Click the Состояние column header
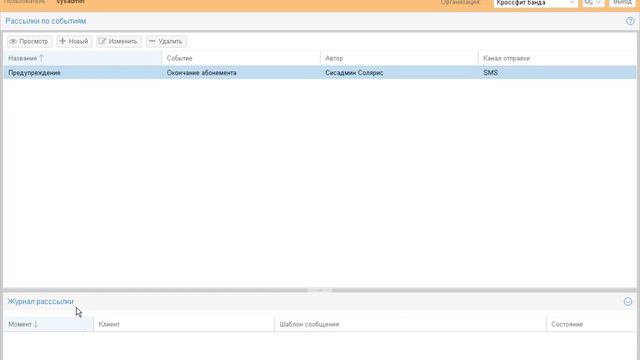The width and height of the screenshot is (640, 360). point(591,324)
